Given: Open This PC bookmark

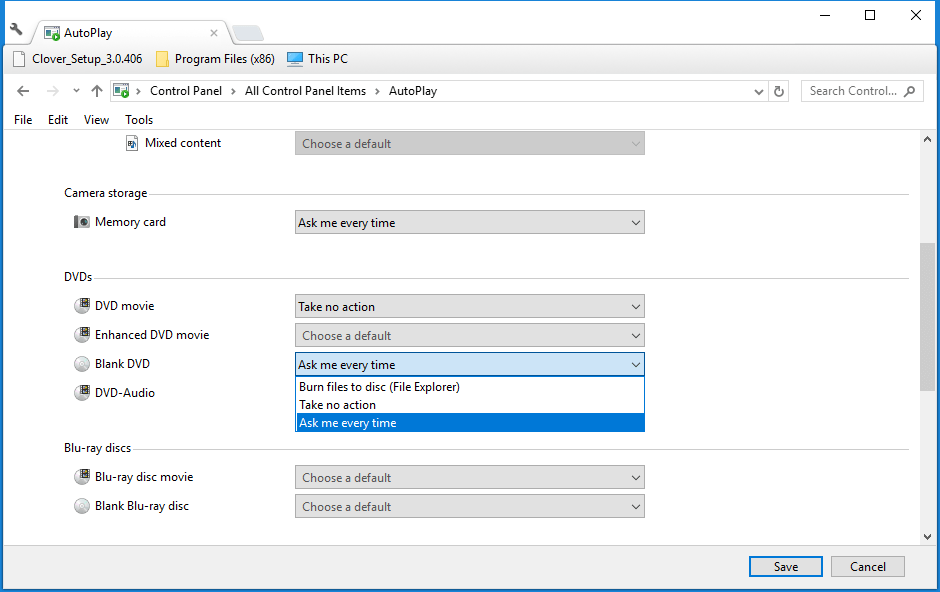Looking at the screenshot, I should (x=317, y=59).
